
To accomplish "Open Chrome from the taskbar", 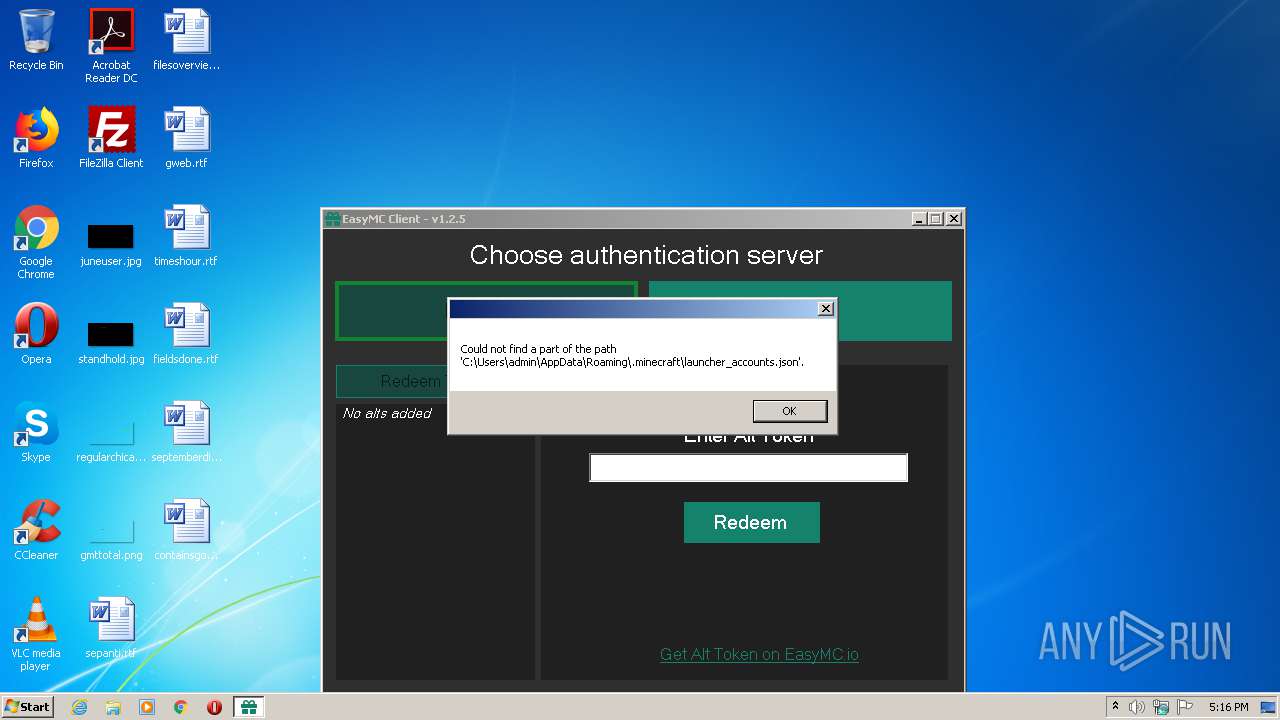I will coord(181,707).
